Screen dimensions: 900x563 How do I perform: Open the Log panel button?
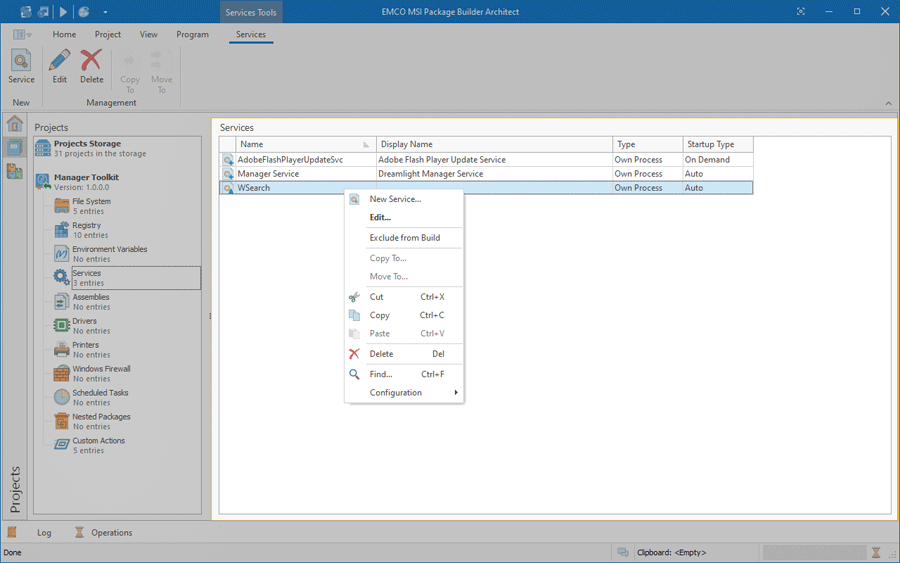(44, 533)
